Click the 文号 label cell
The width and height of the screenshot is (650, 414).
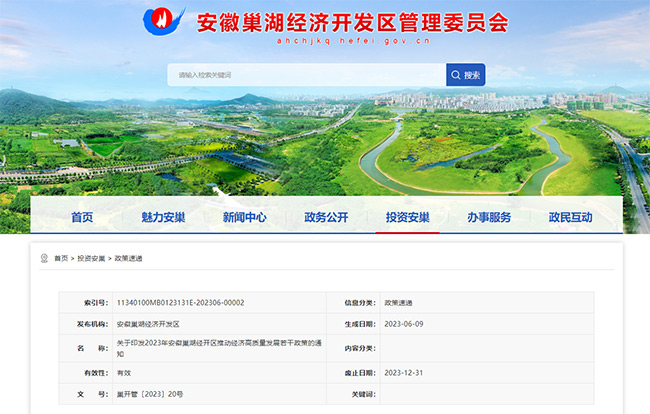[86, 394]
